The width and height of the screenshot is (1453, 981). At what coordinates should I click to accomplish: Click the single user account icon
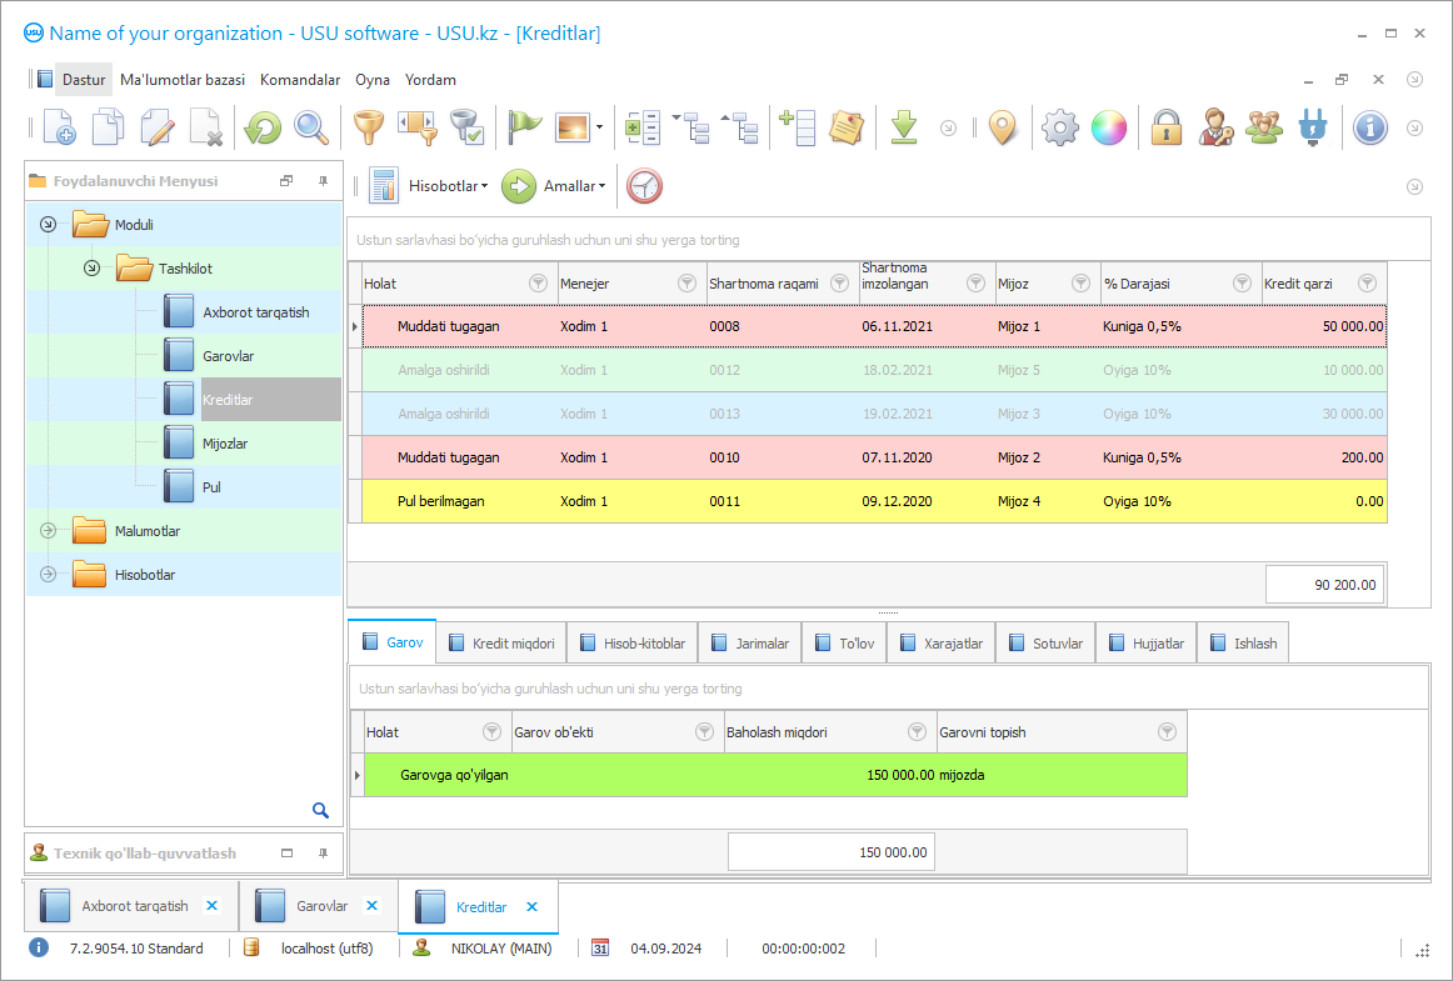pyautogui.click(x=1216, y=127)
